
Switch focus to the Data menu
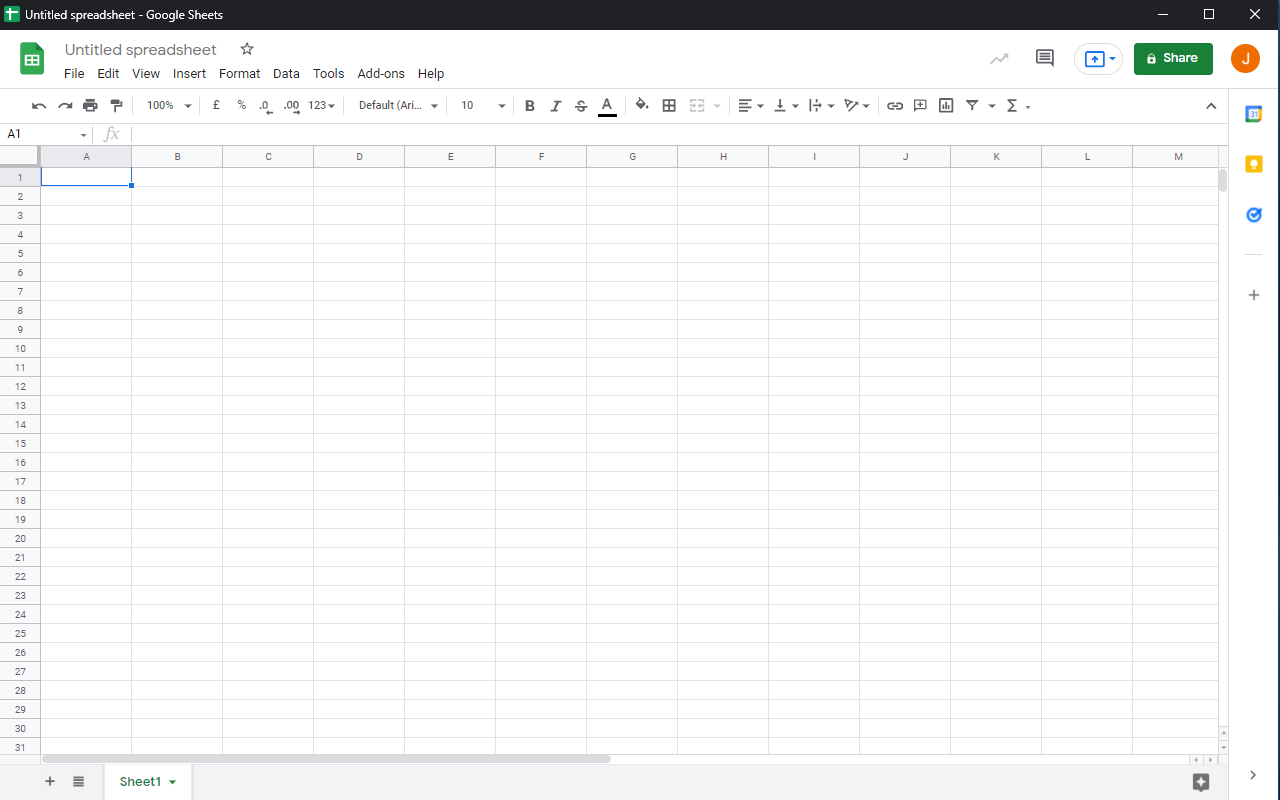click(x=286, y=73)
